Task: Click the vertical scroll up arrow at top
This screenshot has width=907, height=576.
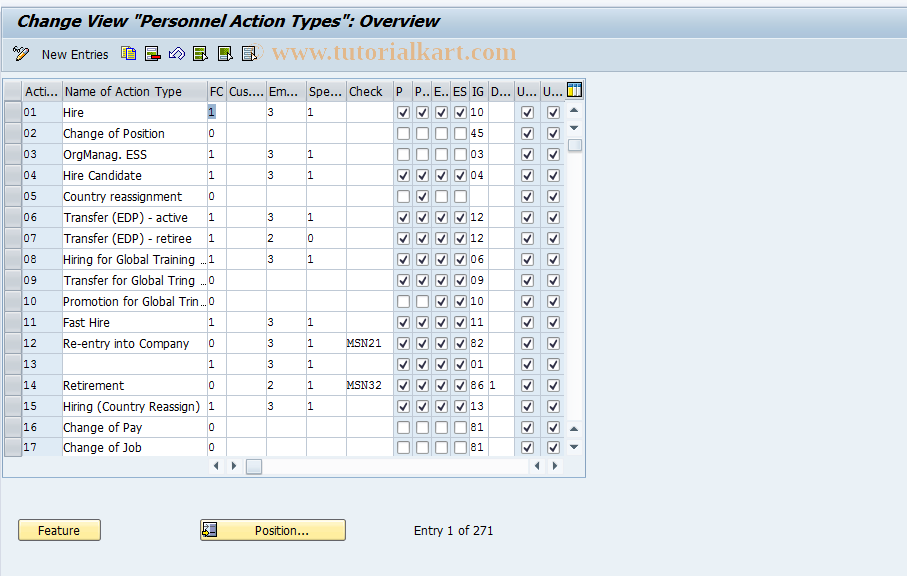Action: 574,110
